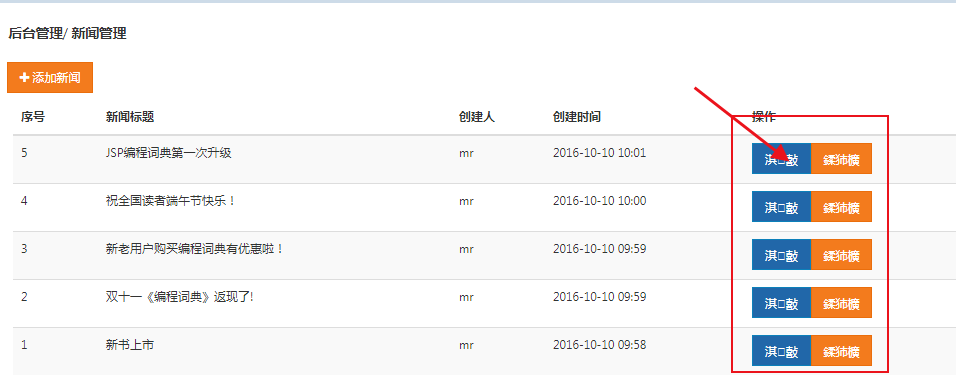This screenshot has height=376, width=956.
Task: Click the orange button for 新书上市 row
Action: [841, 350]
